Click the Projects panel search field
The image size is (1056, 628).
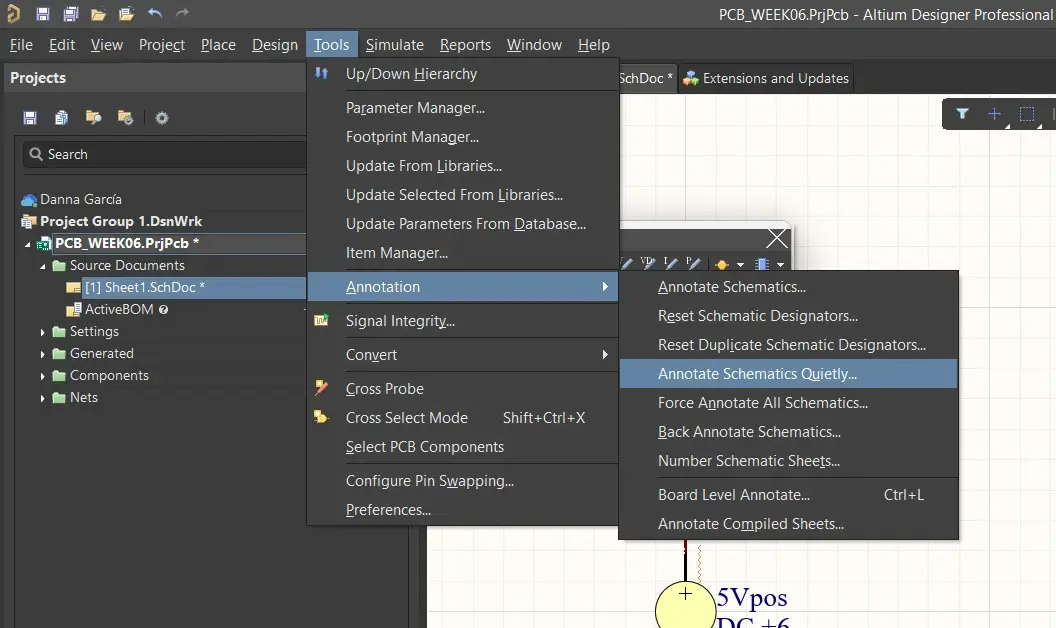[x=165, y=154]
